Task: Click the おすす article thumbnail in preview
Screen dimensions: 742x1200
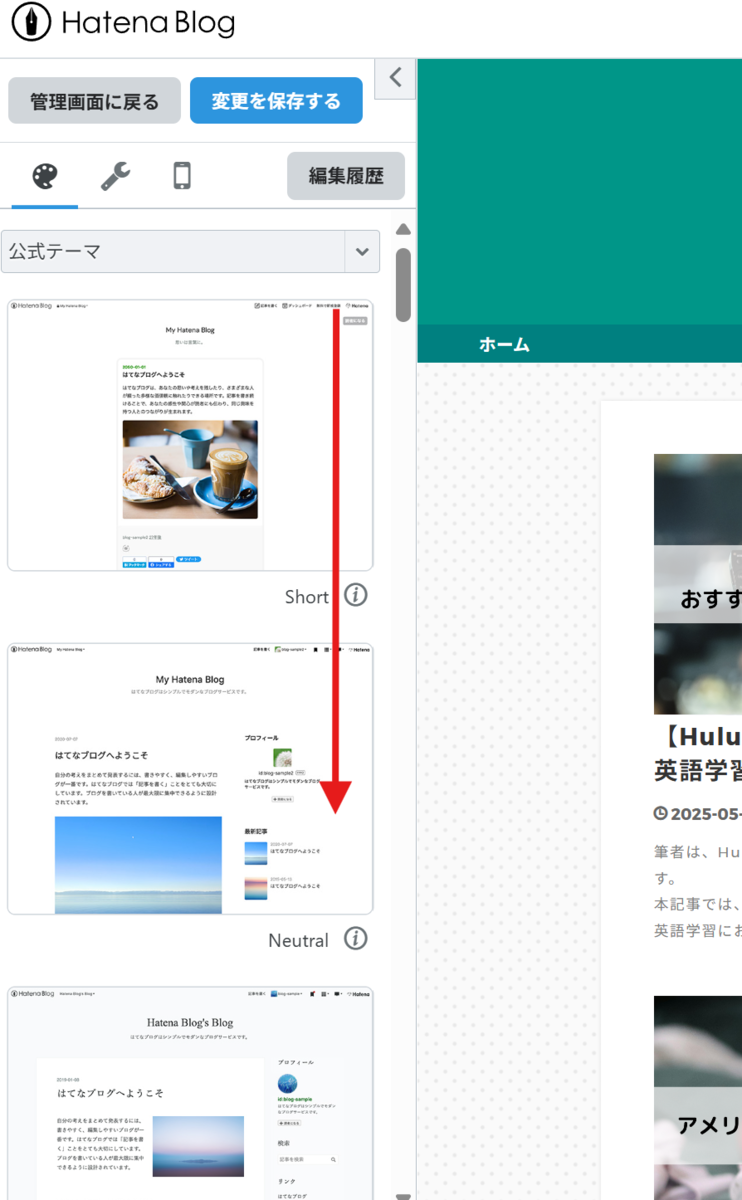Action: coord(698,584)
